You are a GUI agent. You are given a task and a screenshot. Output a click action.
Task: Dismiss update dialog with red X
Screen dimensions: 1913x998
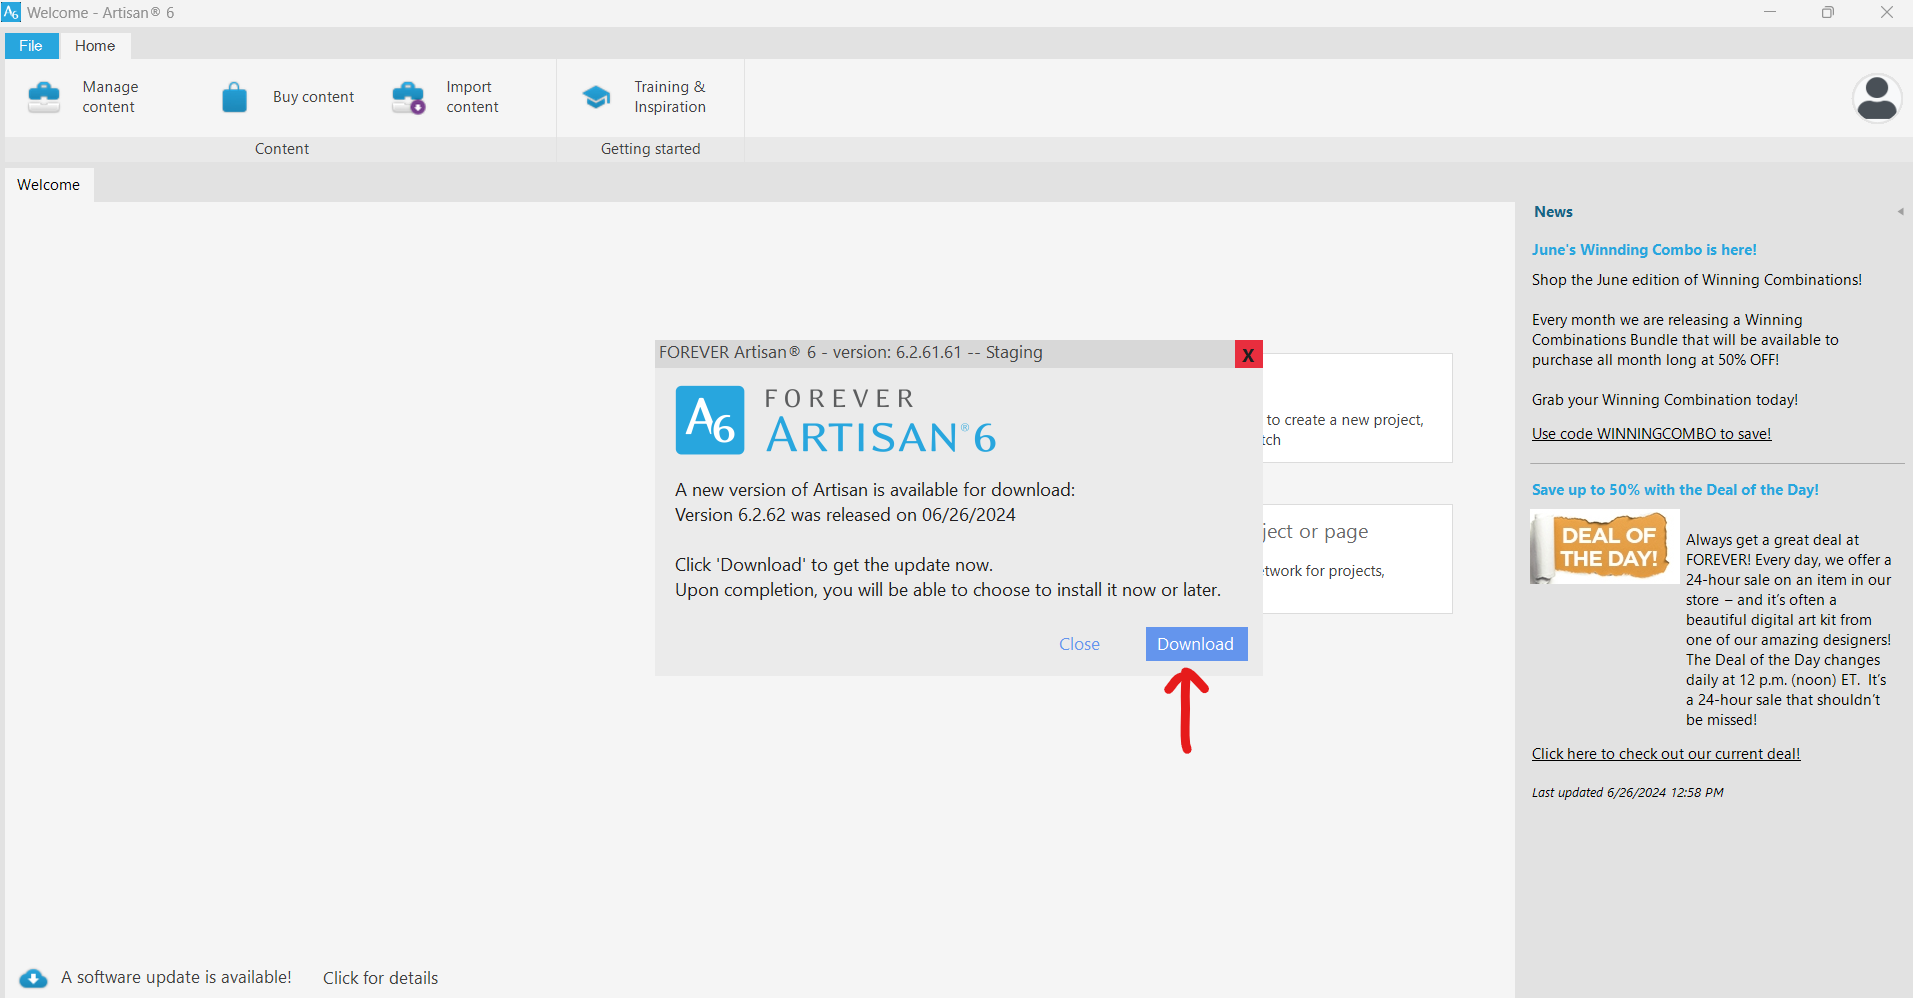(x=1248, y=354)
